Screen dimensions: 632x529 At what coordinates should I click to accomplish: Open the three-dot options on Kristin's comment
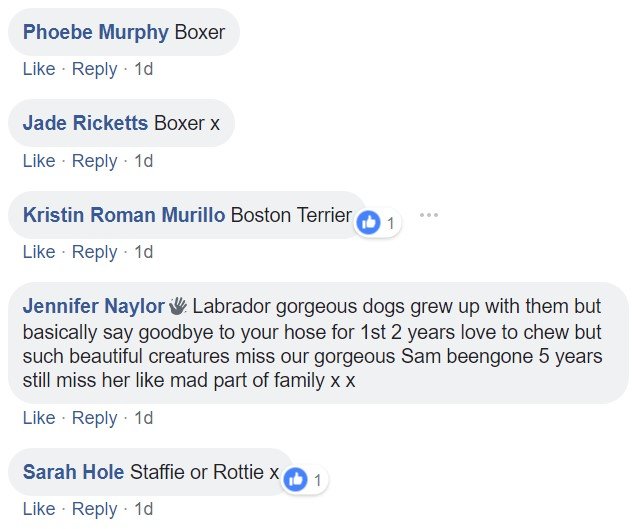point(429,215)
